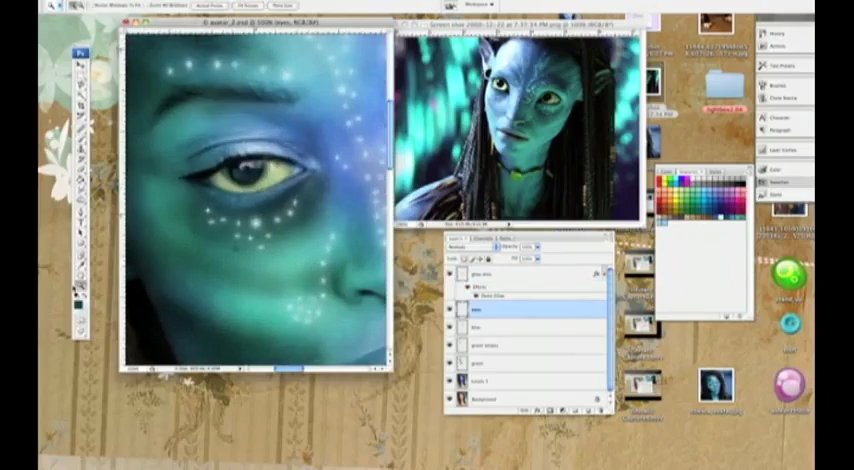Hide the blue layer

click(450, 327)
